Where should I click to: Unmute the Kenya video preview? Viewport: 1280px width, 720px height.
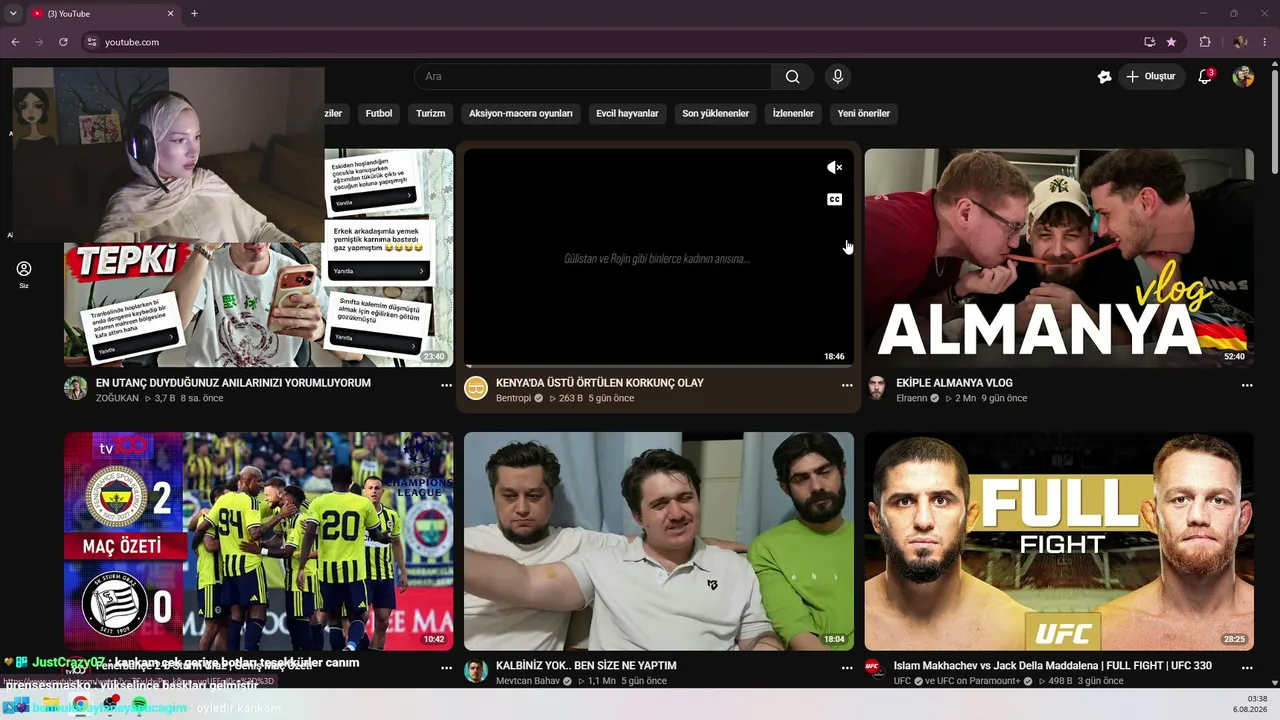(834, 168)
